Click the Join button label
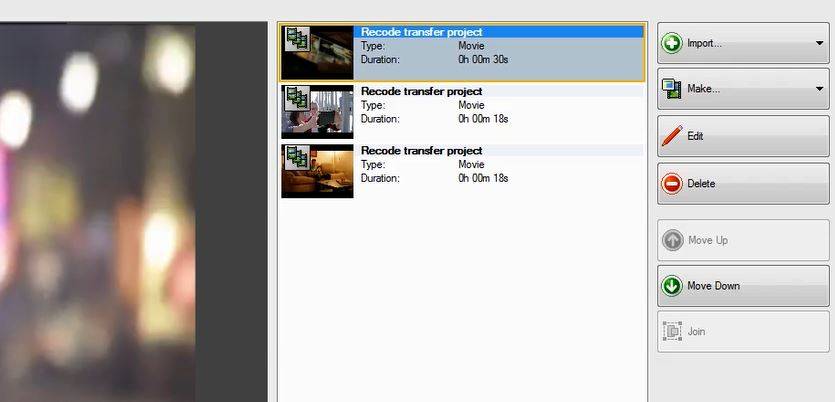This screenshot has height=402, width=835. [x=697, y=331]
